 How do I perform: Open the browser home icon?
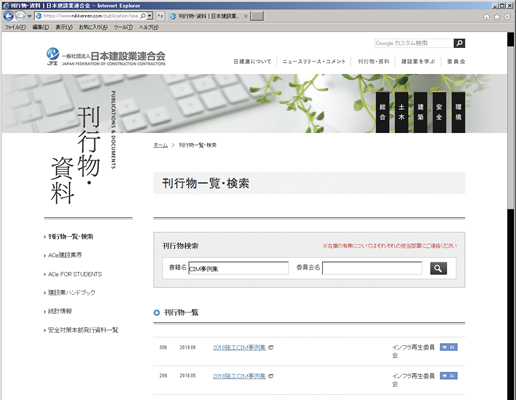[x=487, y=17]
